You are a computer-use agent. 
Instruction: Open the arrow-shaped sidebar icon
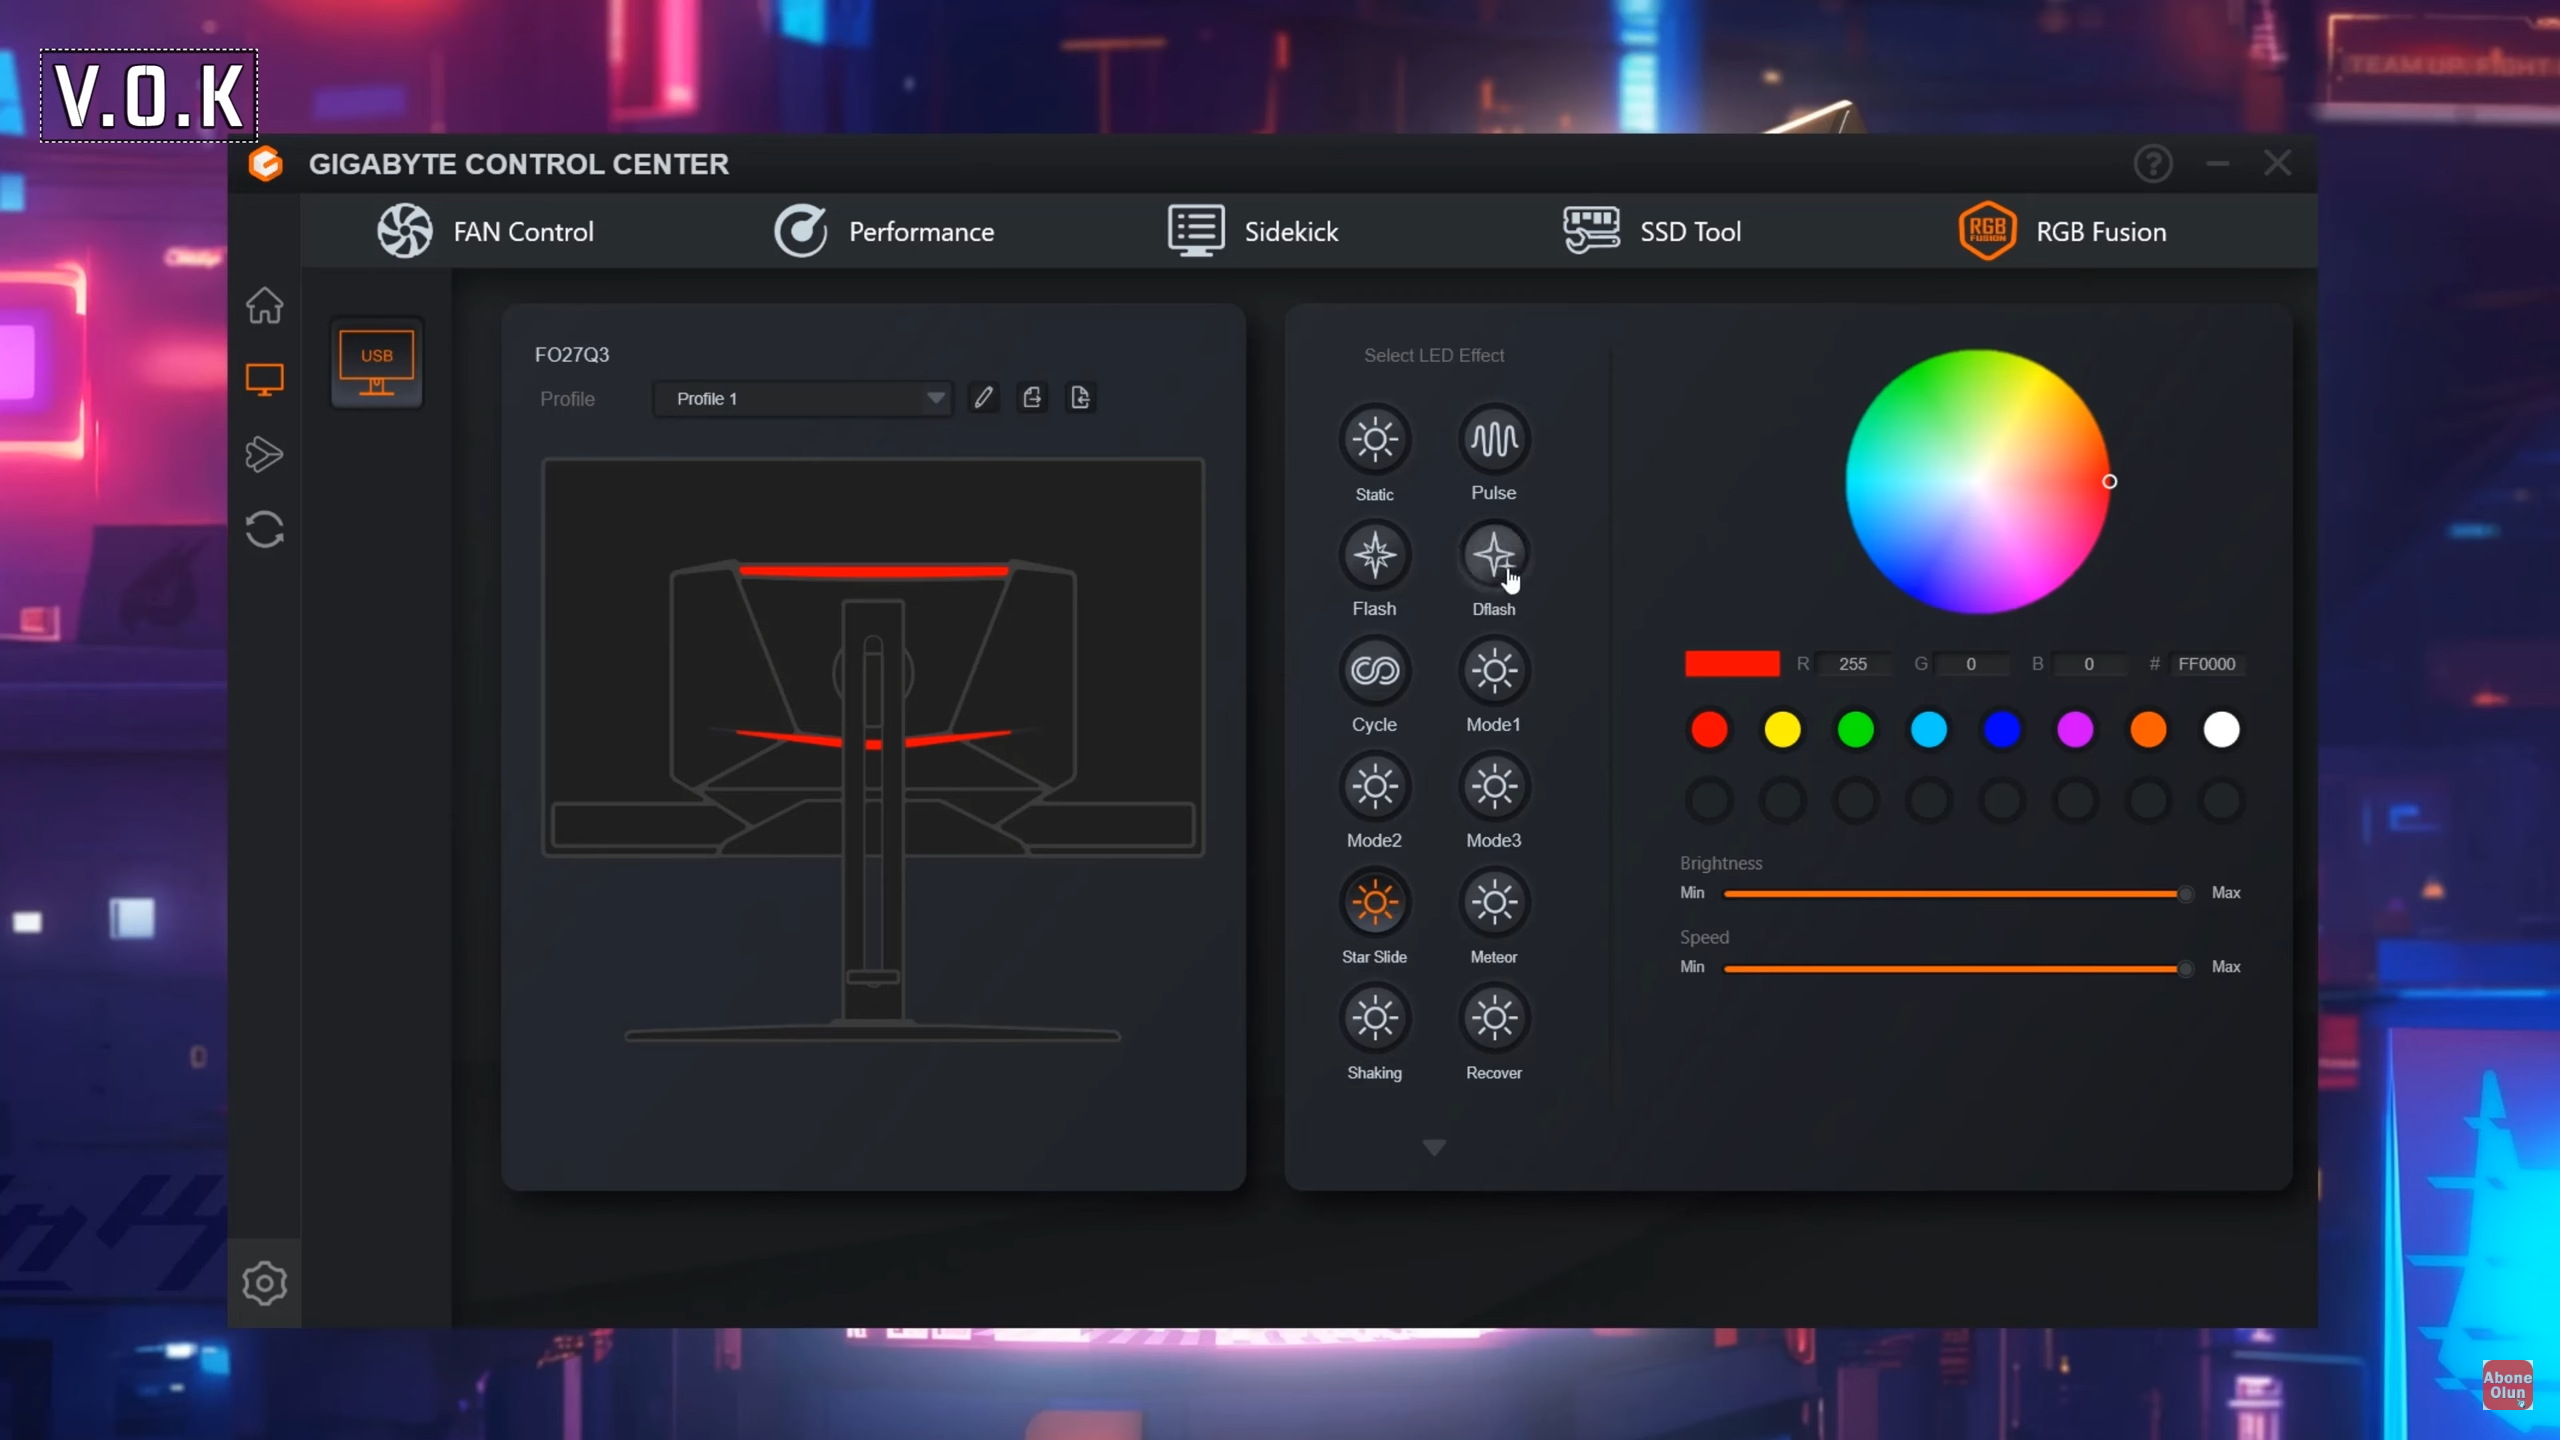point(264,455)
